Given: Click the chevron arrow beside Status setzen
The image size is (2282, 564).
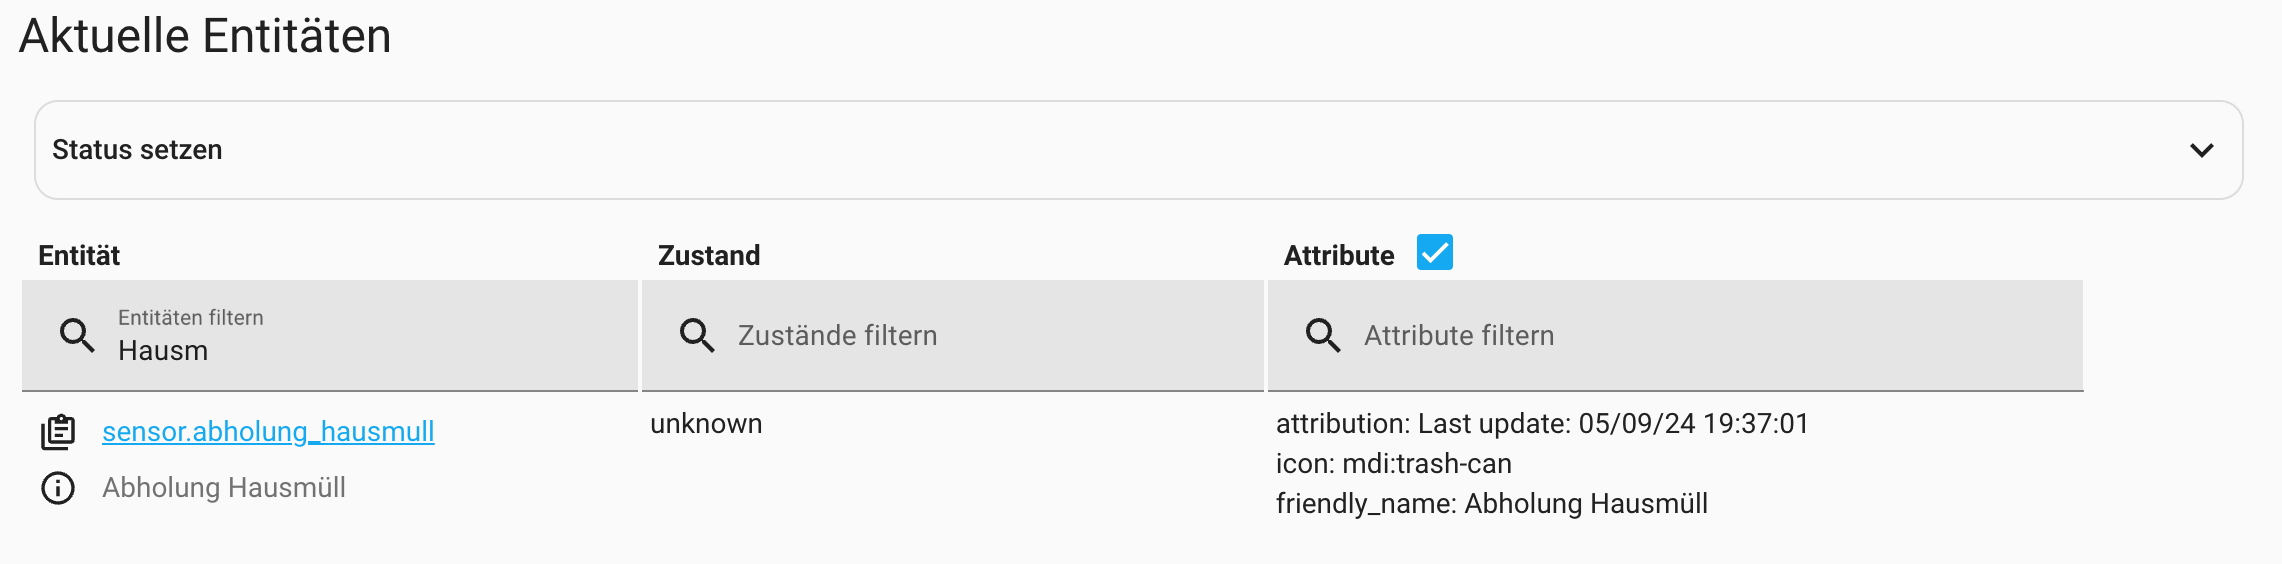Looking at the screenshot, I should (x=2201, y=150).
